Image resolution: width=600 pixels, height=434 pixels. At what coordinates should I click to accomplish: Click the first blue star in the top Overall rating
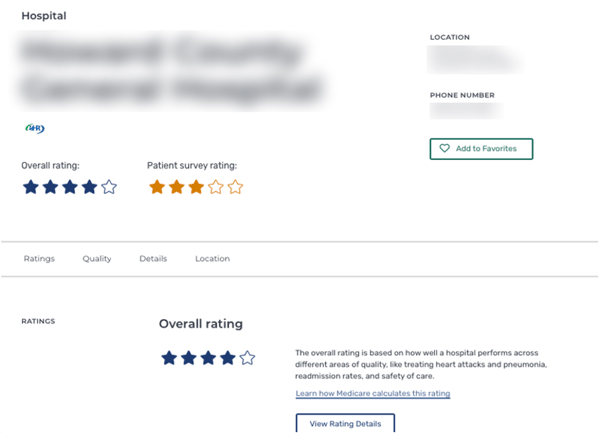pos(31,187)
